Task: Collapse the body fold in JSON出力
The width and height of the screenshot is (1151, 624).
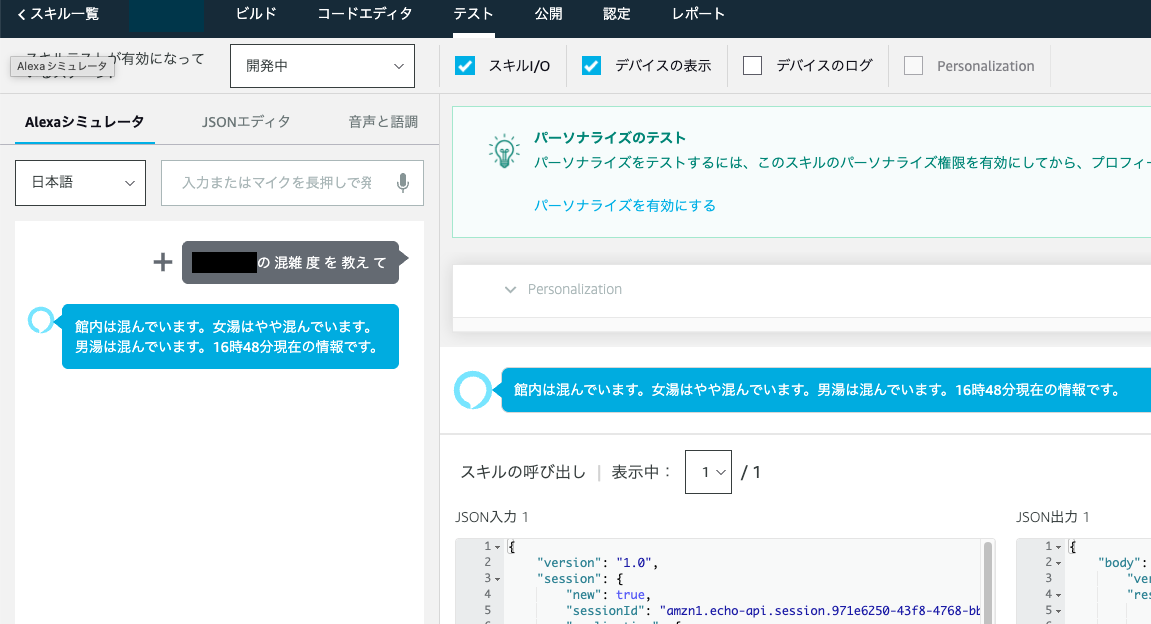Action: (x=1059, y=563)
